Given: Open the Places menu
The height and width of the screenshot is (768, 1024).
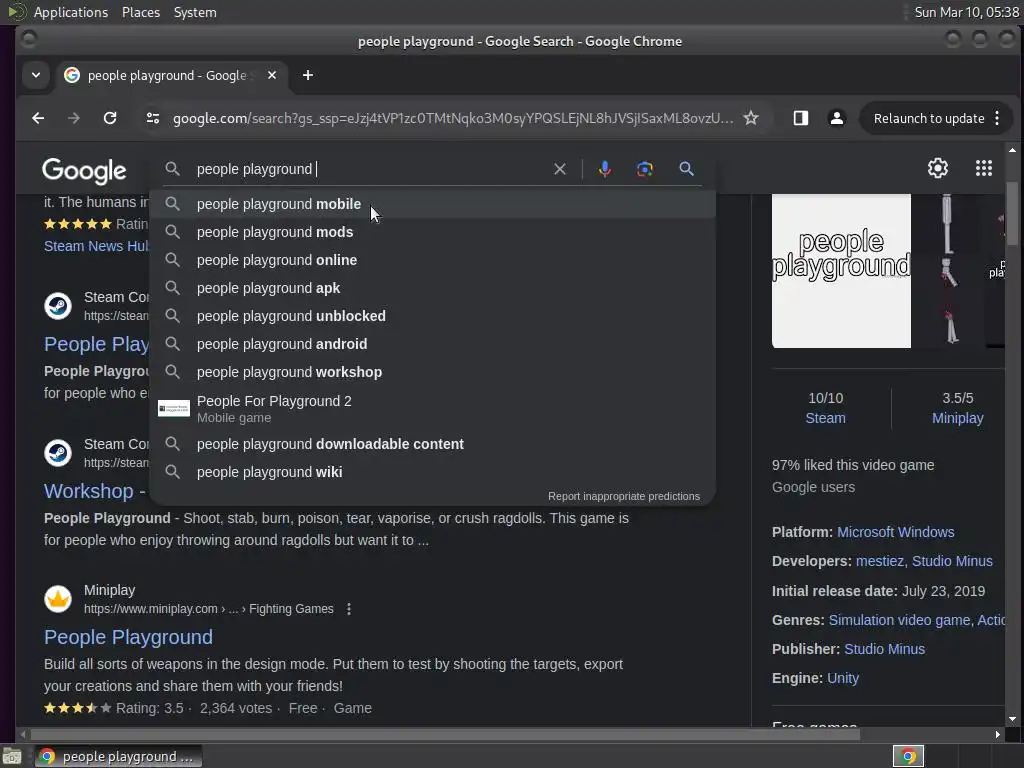Looking at the screenshot, I should 140,12.
